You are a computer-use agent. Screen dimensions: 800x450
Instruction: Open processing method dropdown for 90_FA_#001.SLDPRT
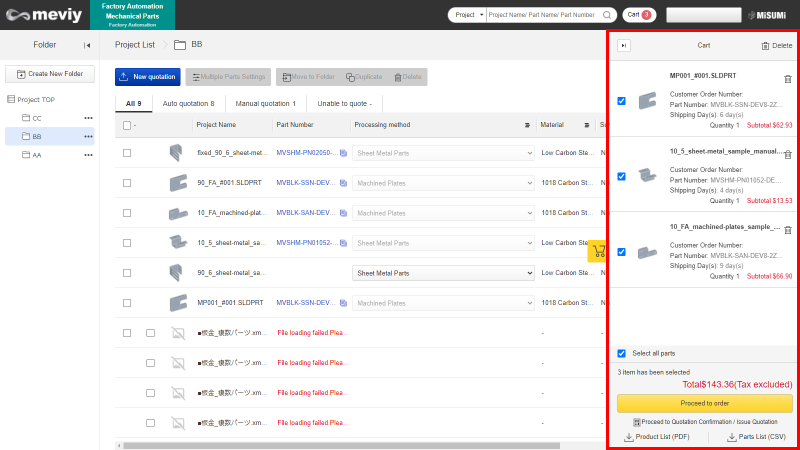point(443,183)
